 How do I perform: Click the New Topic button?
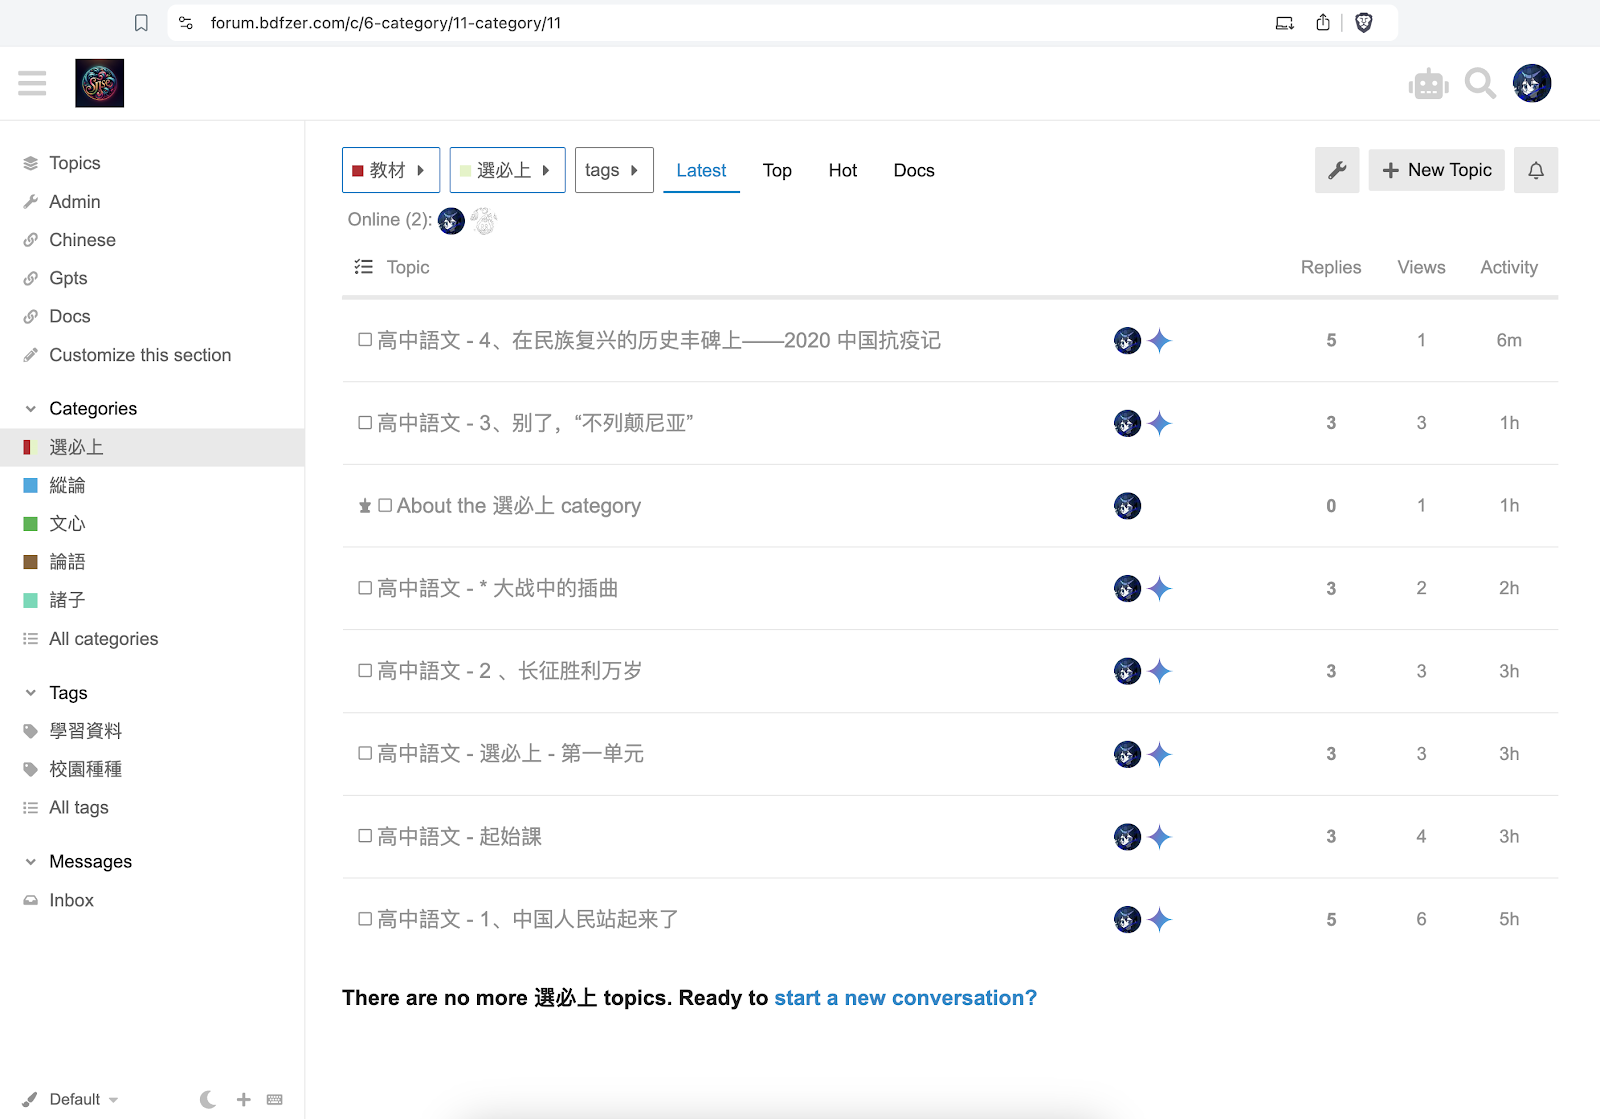tap(1436, 170)
